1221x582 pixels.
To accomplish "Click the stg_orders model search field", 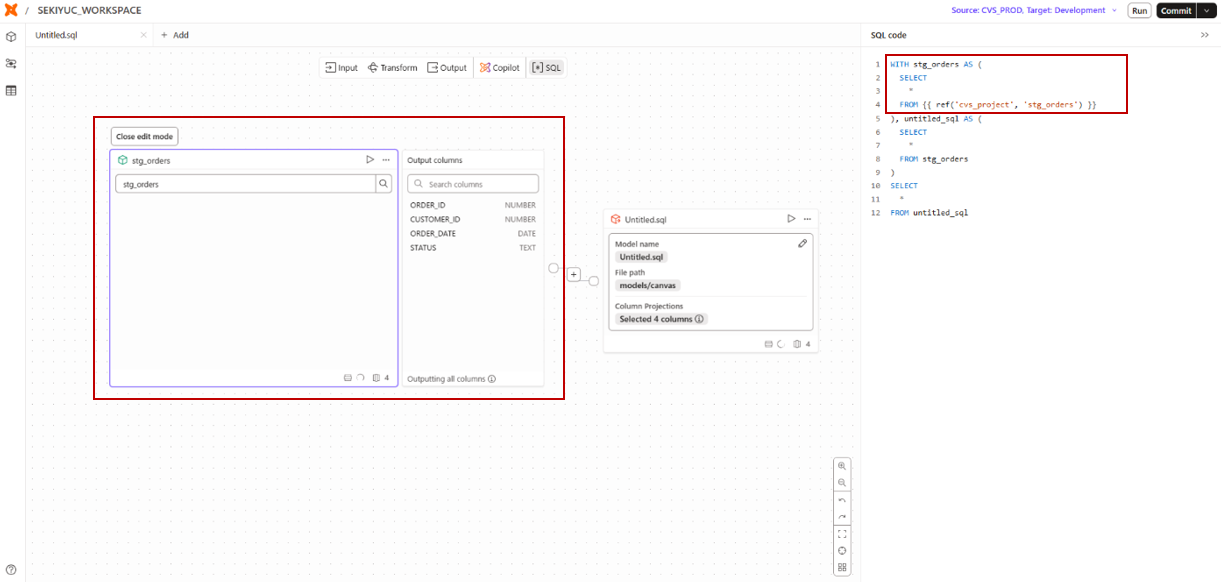I will (x=245, y=184).
